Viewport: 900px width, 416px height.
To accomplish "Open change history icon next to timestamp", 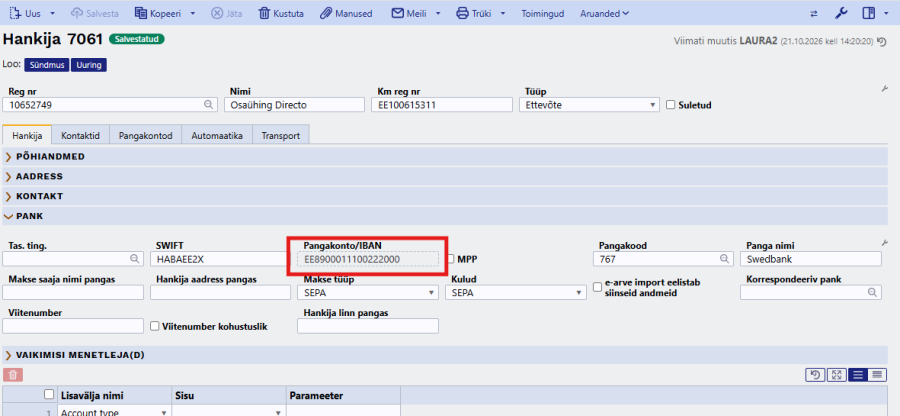I will (883, 42).
